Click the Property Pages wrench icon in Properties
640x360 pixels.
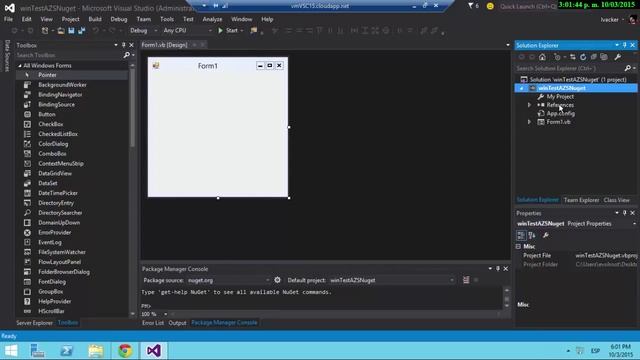[x=546, y=236]
